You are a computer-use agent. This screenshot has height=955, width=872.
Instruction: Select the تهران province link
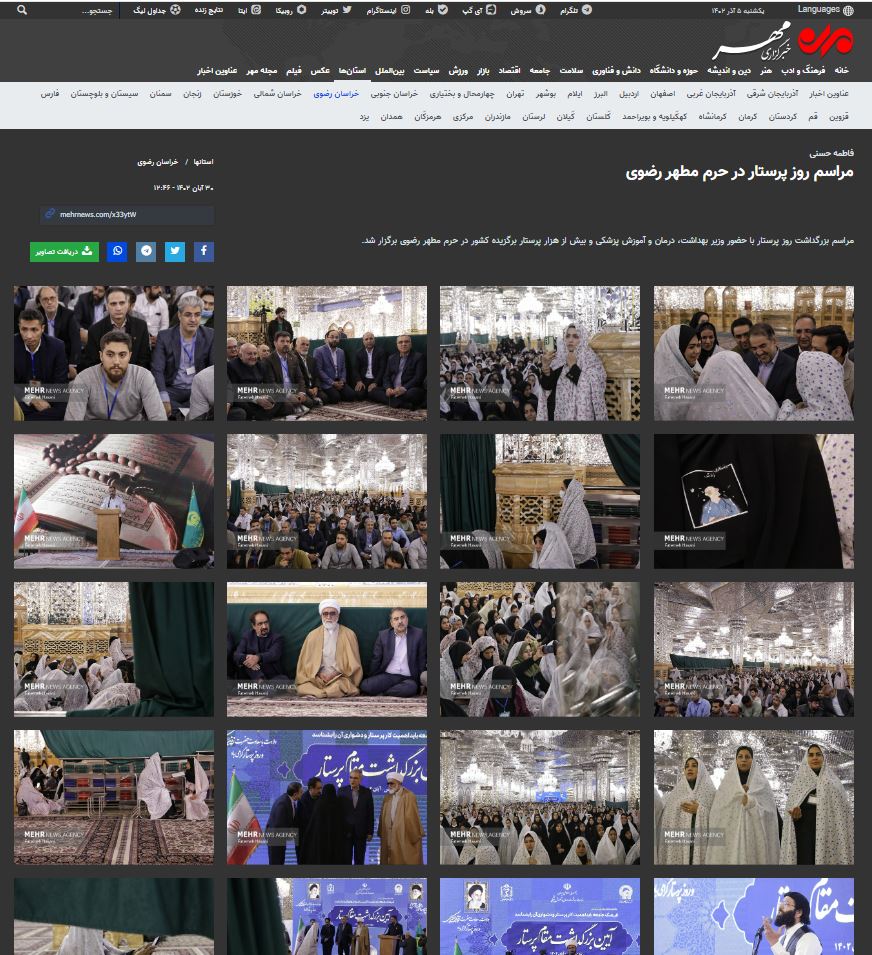(x=515, y=94)
